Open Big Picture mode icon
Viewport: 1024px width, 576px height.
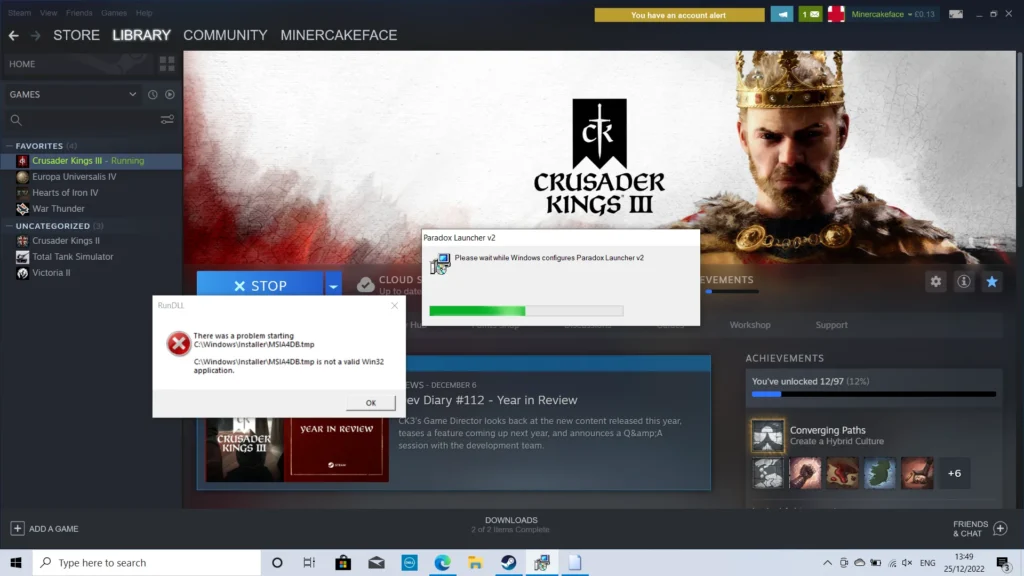pyautogui.click(x=955, y=14)
